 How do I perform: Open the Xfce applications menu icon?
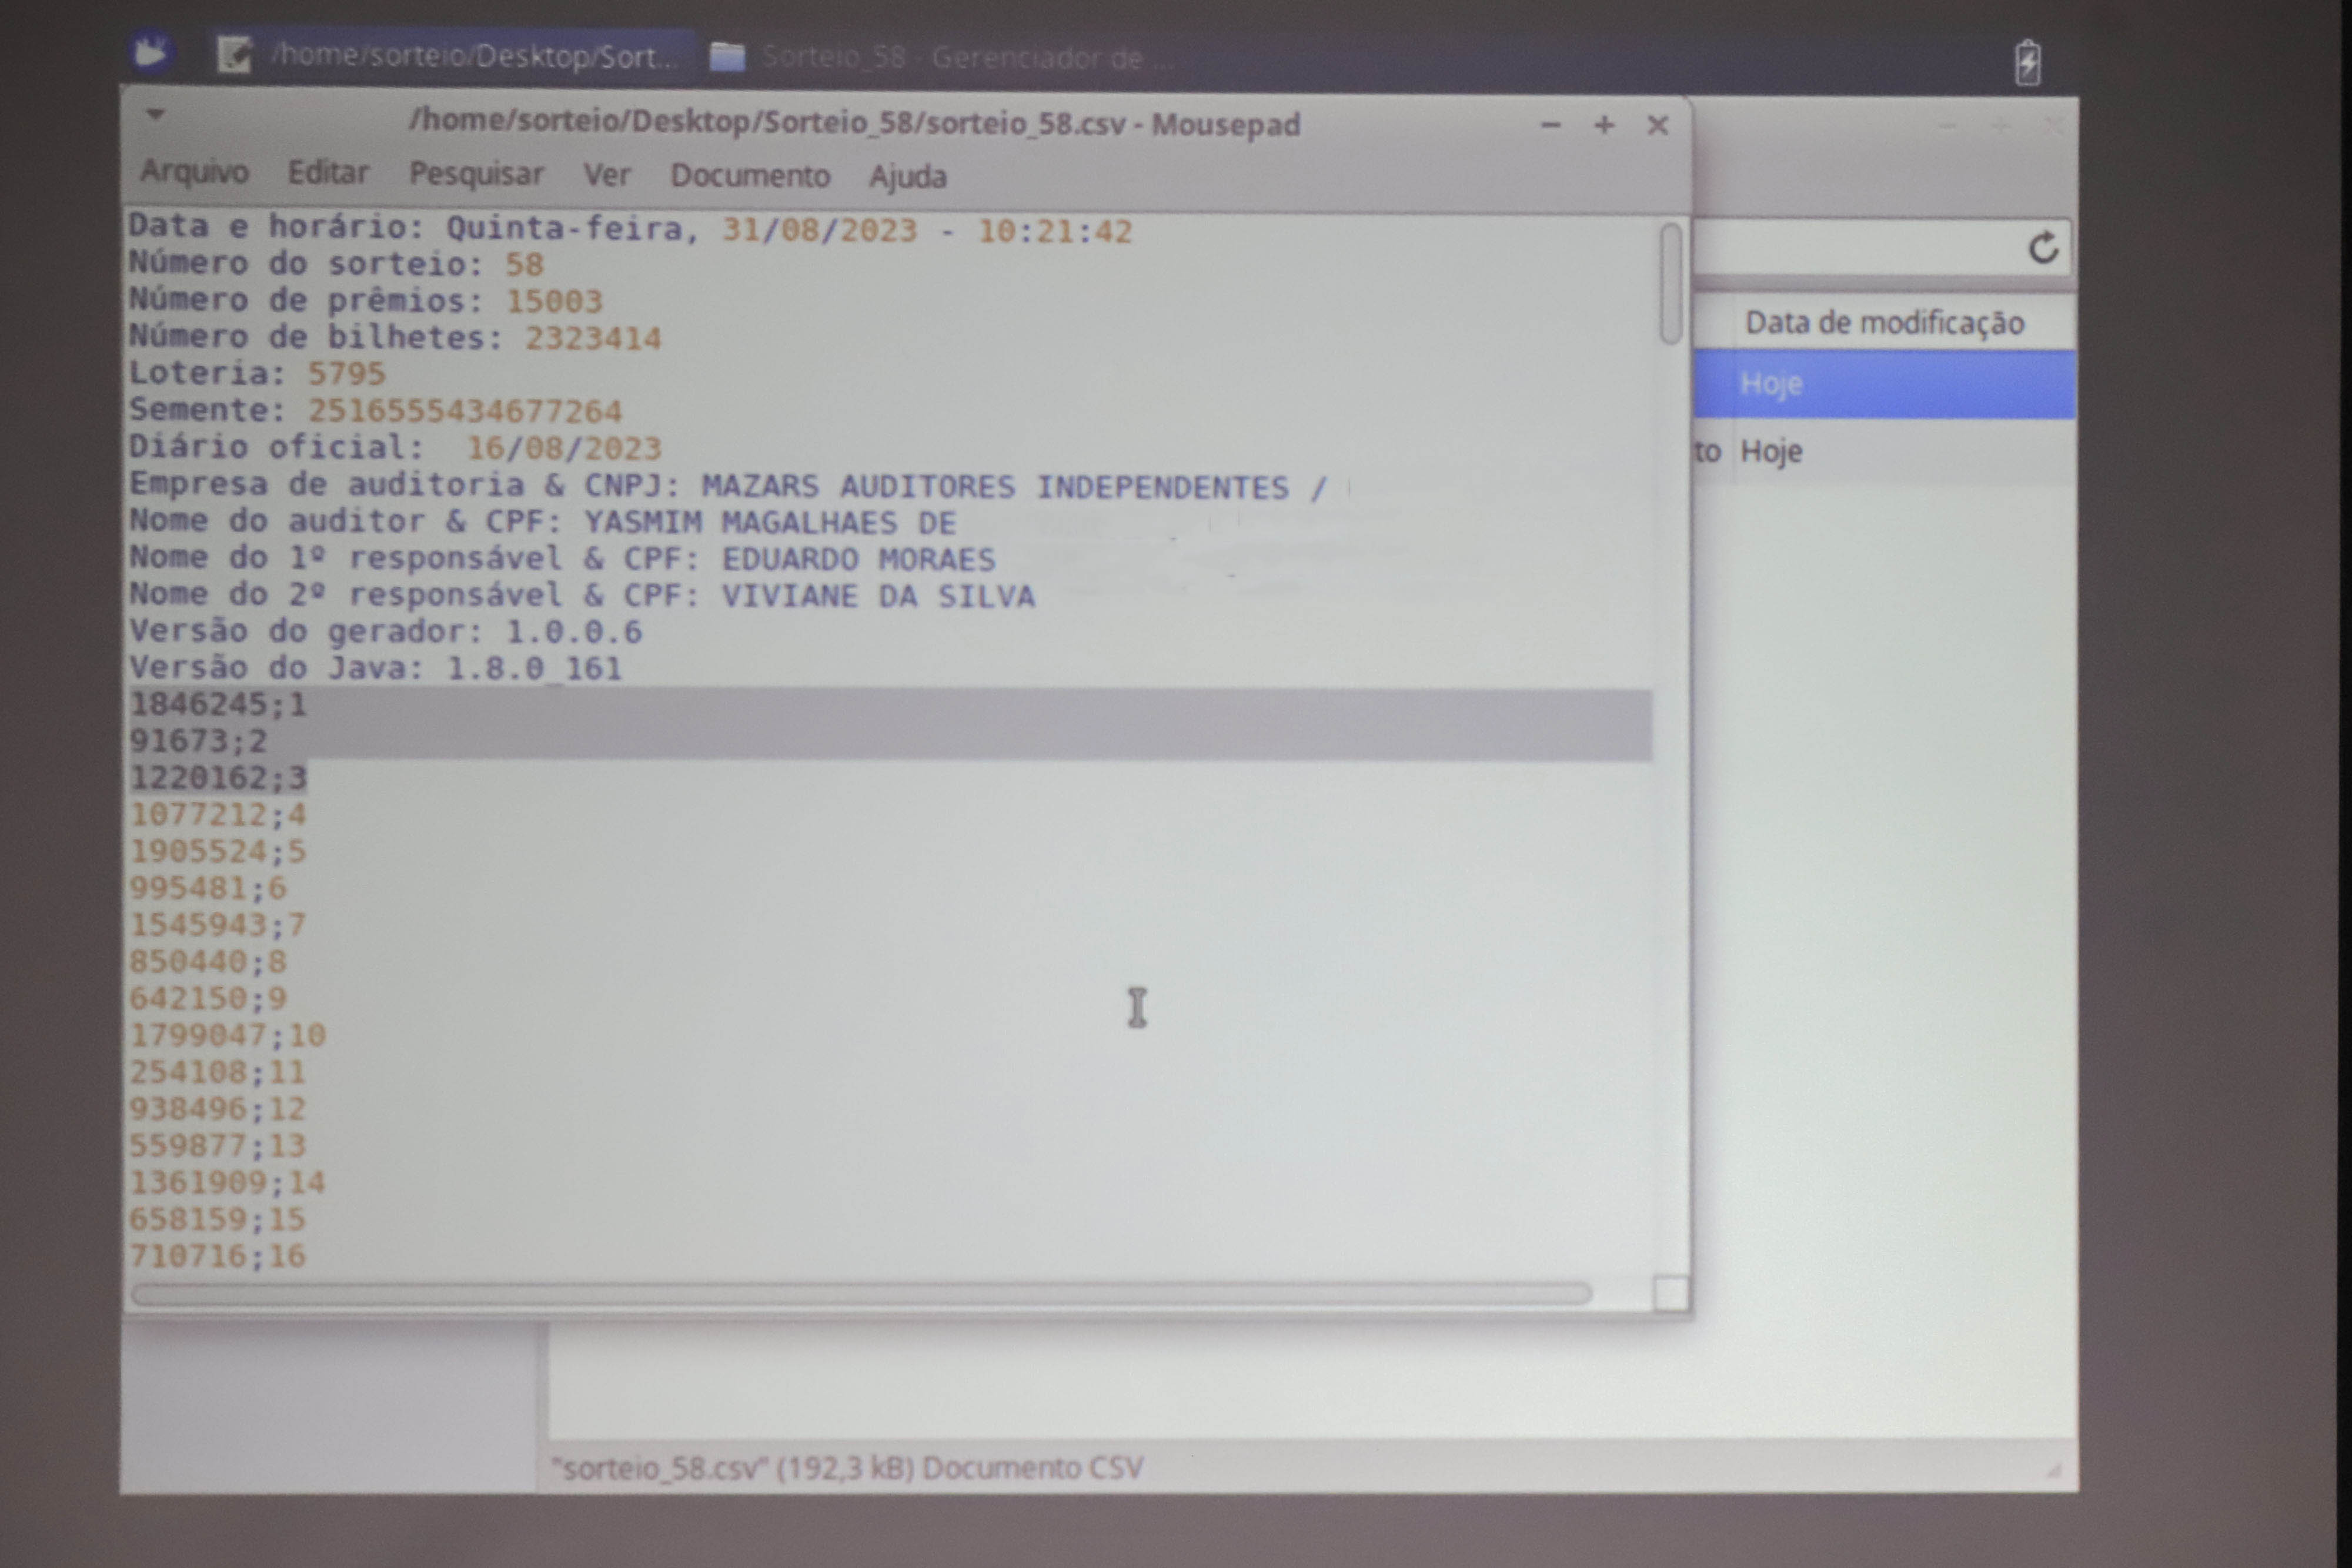152,50
